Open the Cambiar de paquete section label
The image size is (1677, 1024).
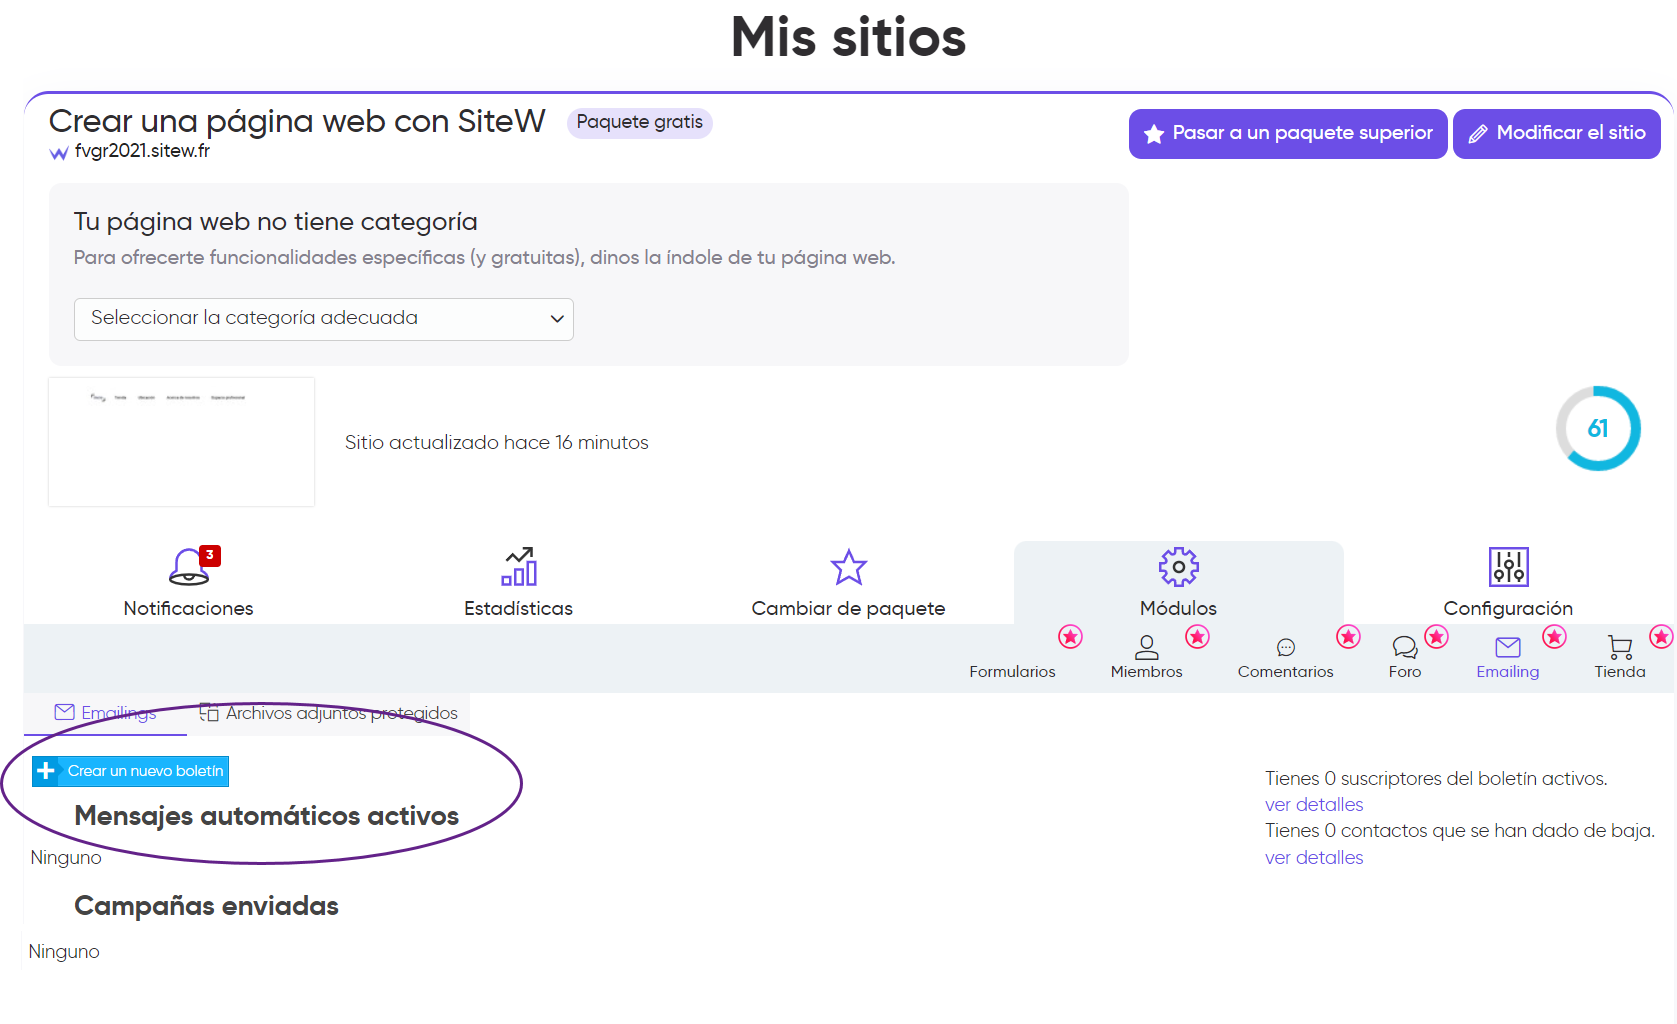(849, 608)
